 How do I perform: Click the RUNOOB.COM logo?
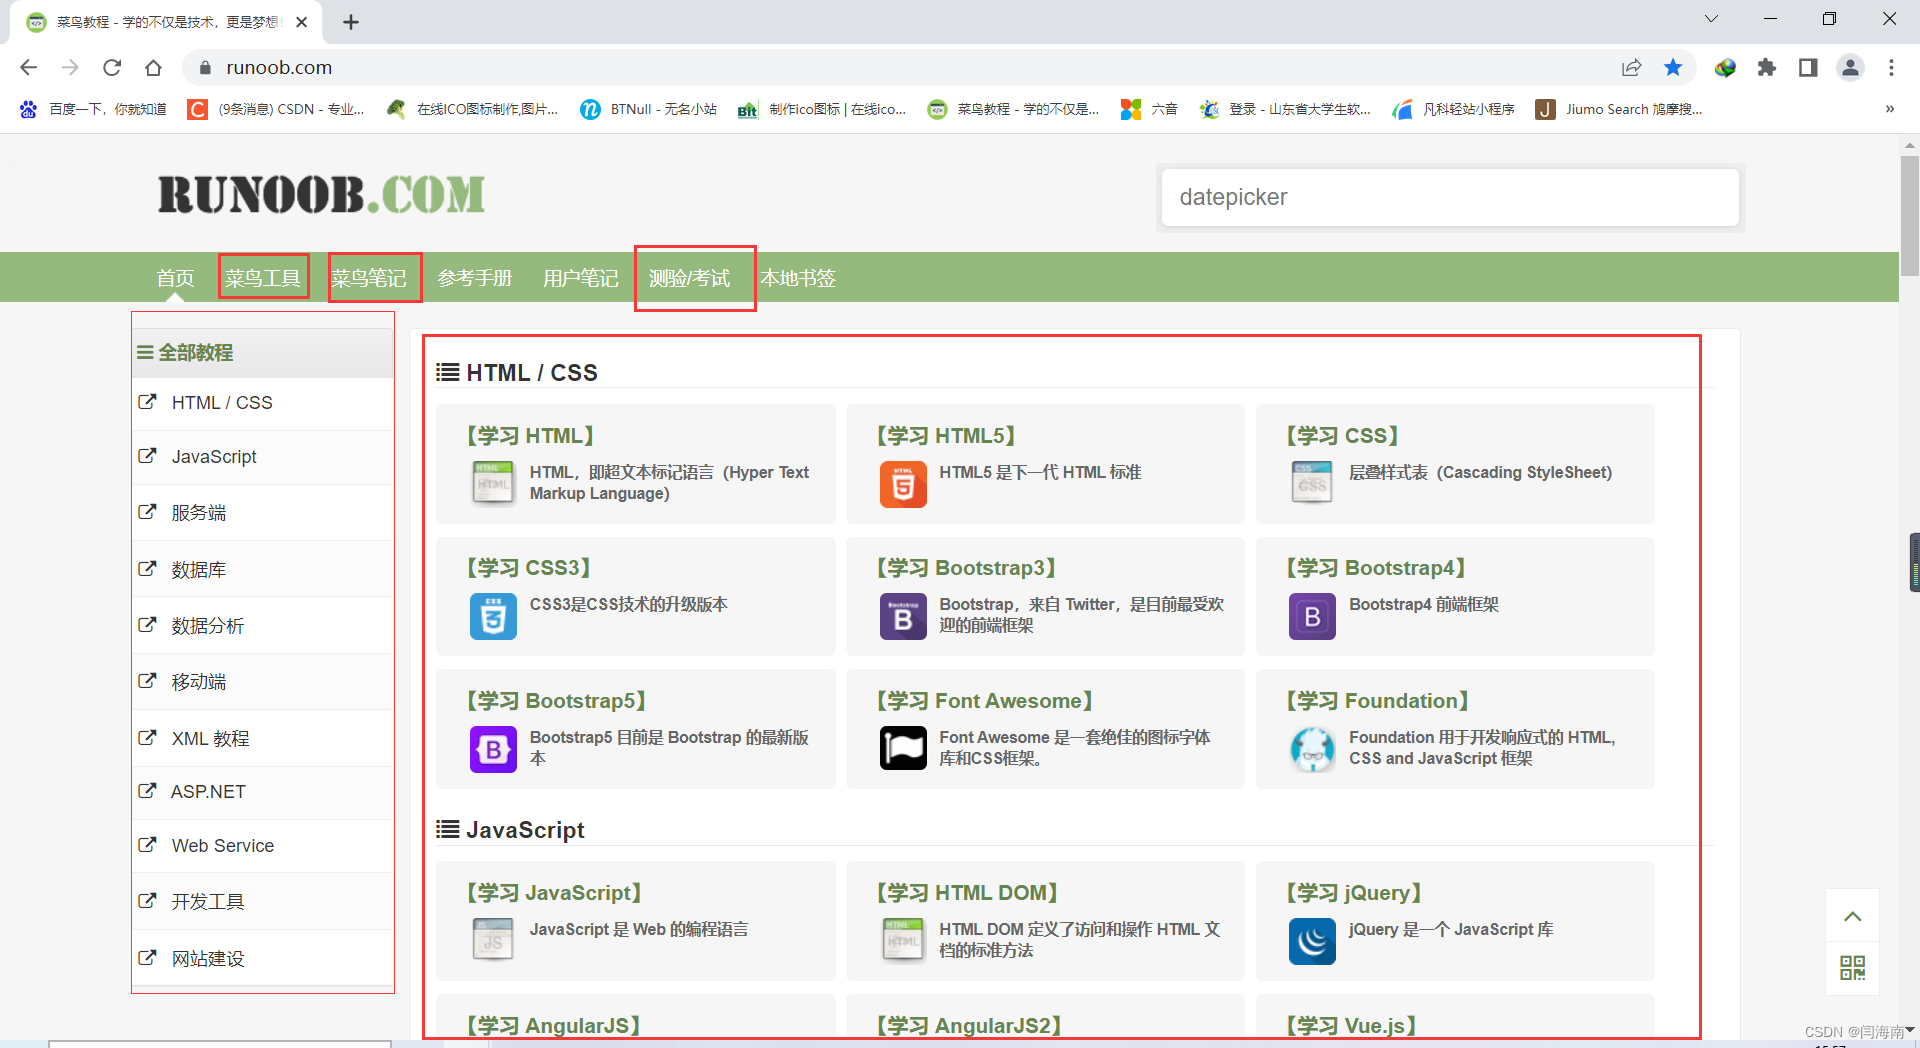[x=322, y=194]
